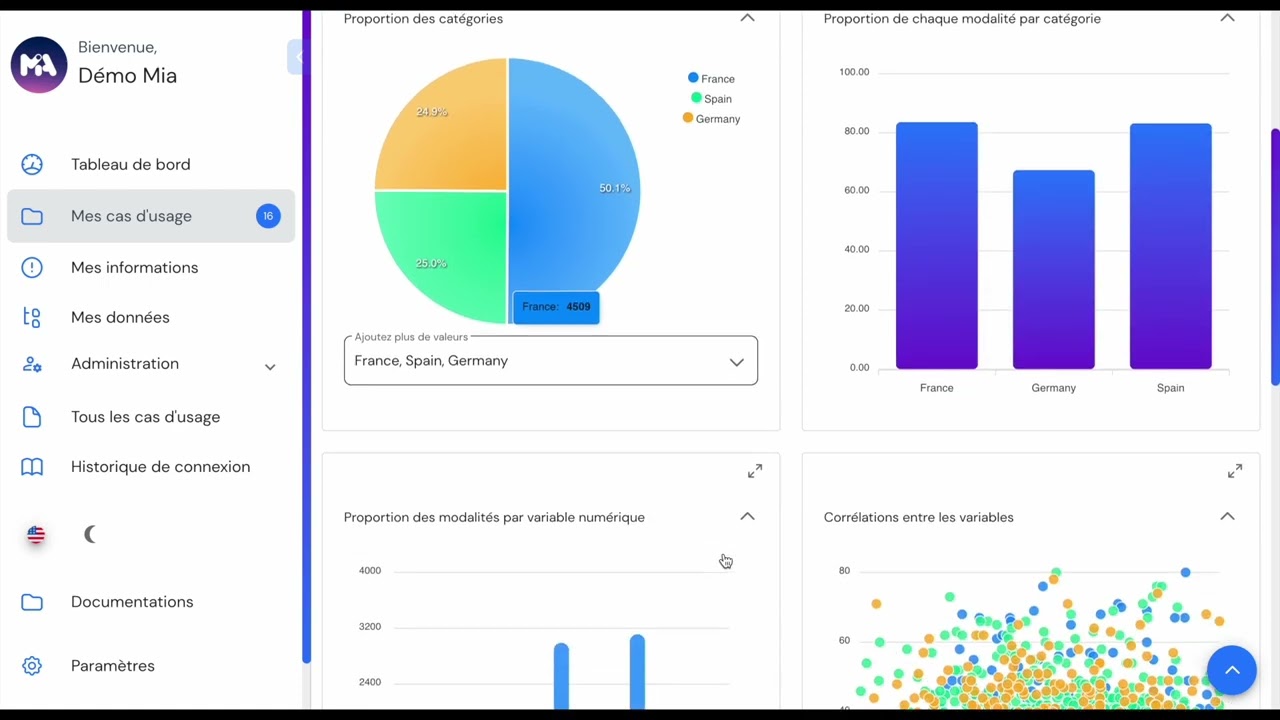Click the Paramètres gear icon

(32, 666)
